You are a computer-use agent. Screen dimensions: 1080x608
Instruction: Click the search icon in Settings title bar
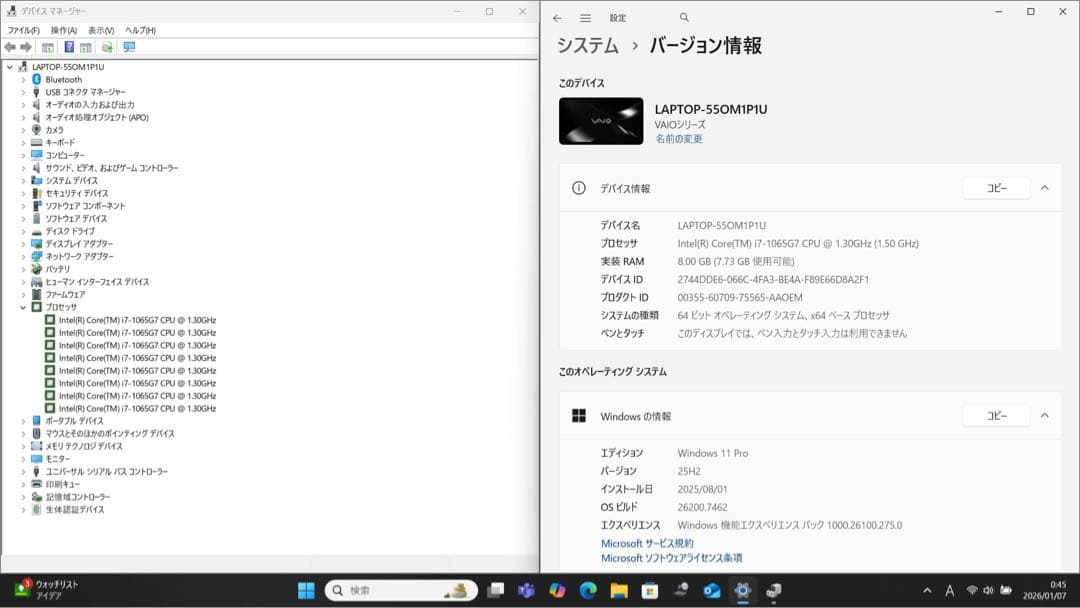(x=684, y=17)
